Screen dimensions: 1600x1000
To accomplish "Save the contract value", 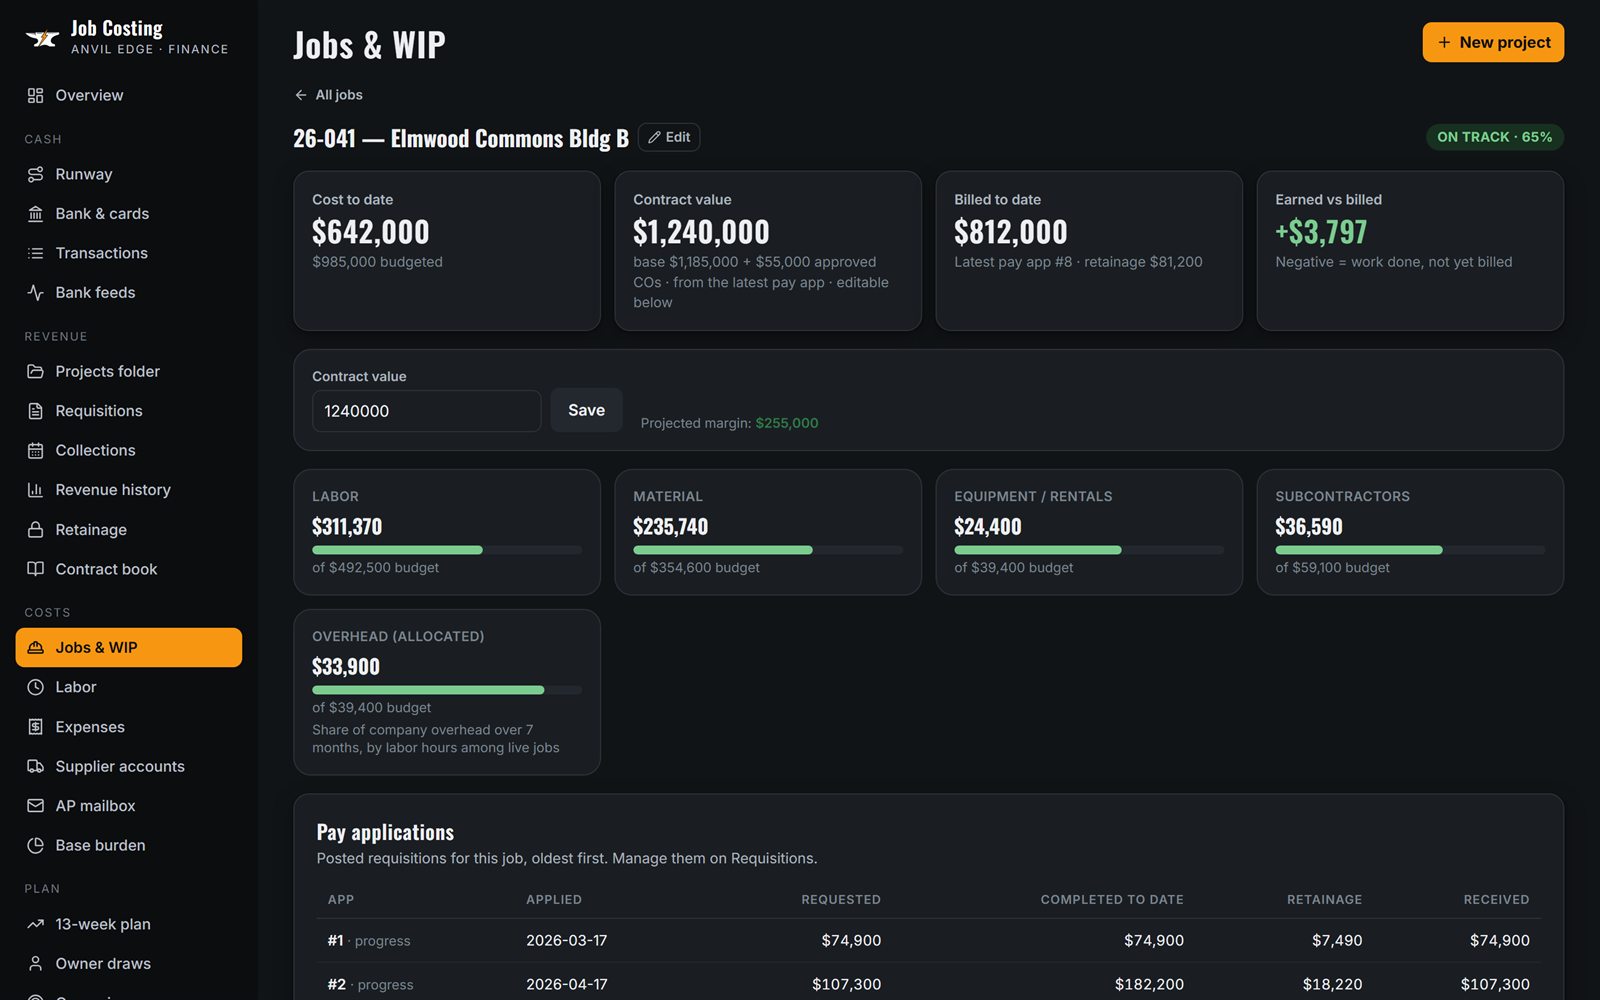I will (586, 410).
